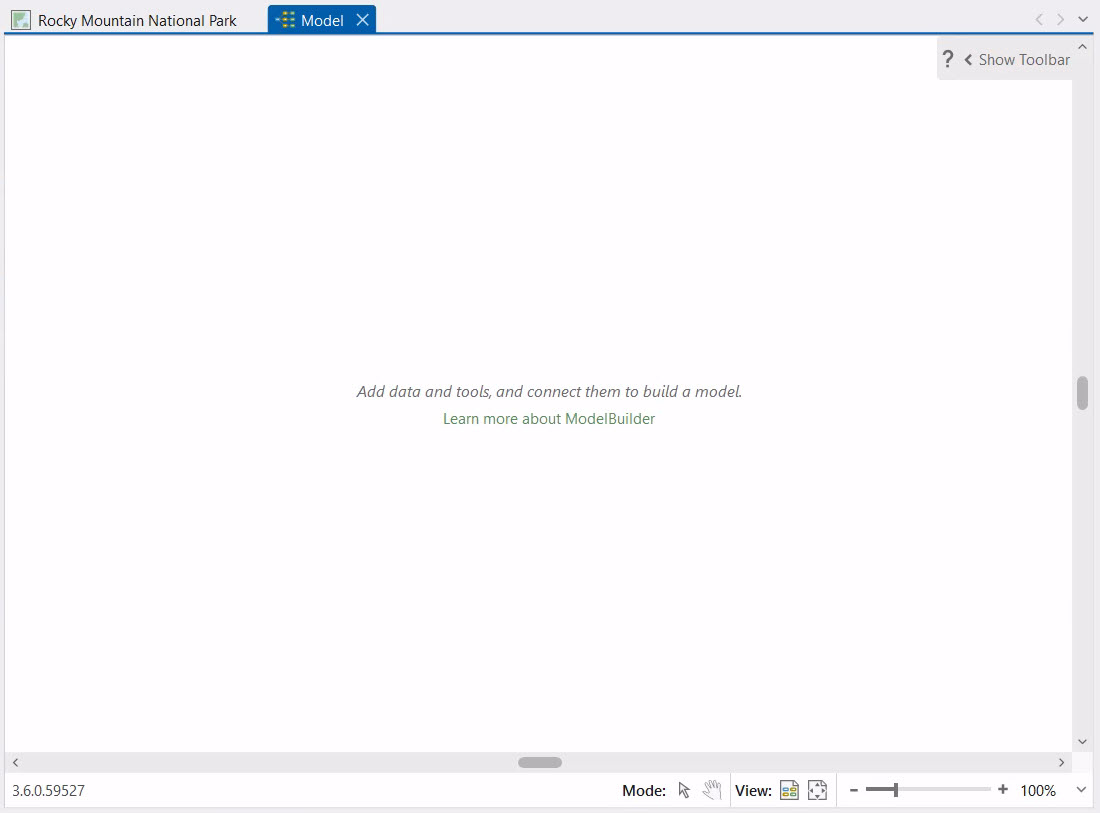Viewport: 1100px width, 813px height.
Task: Click the green ModelBuilder icon on the Model tab
Action: (x=288, y=18)
